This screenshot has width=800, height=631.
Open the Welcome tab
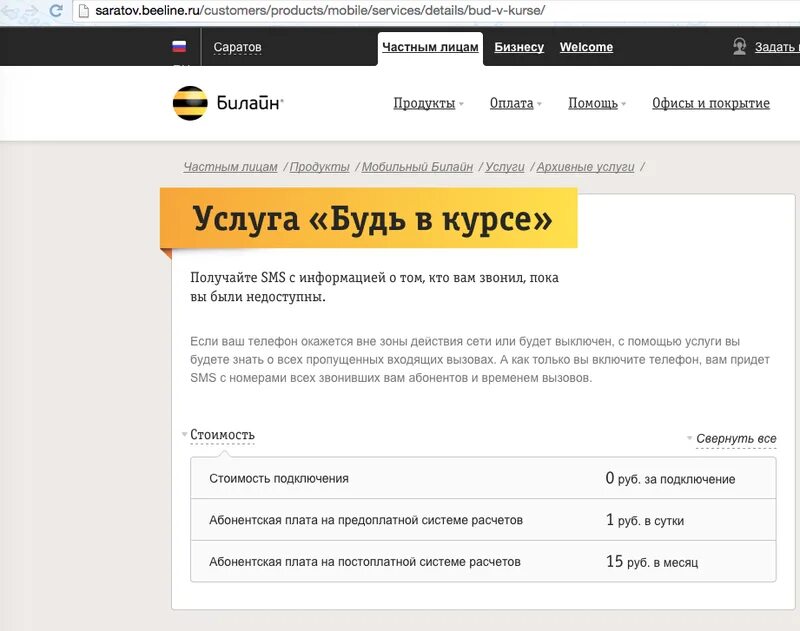click(x=586, y=47)
